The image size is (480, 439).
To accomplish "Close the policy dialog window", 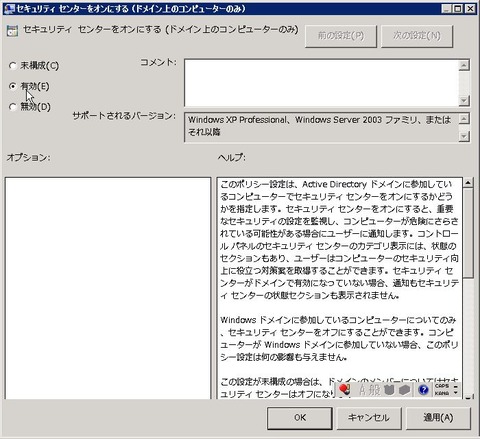I will tap(470, 8).
